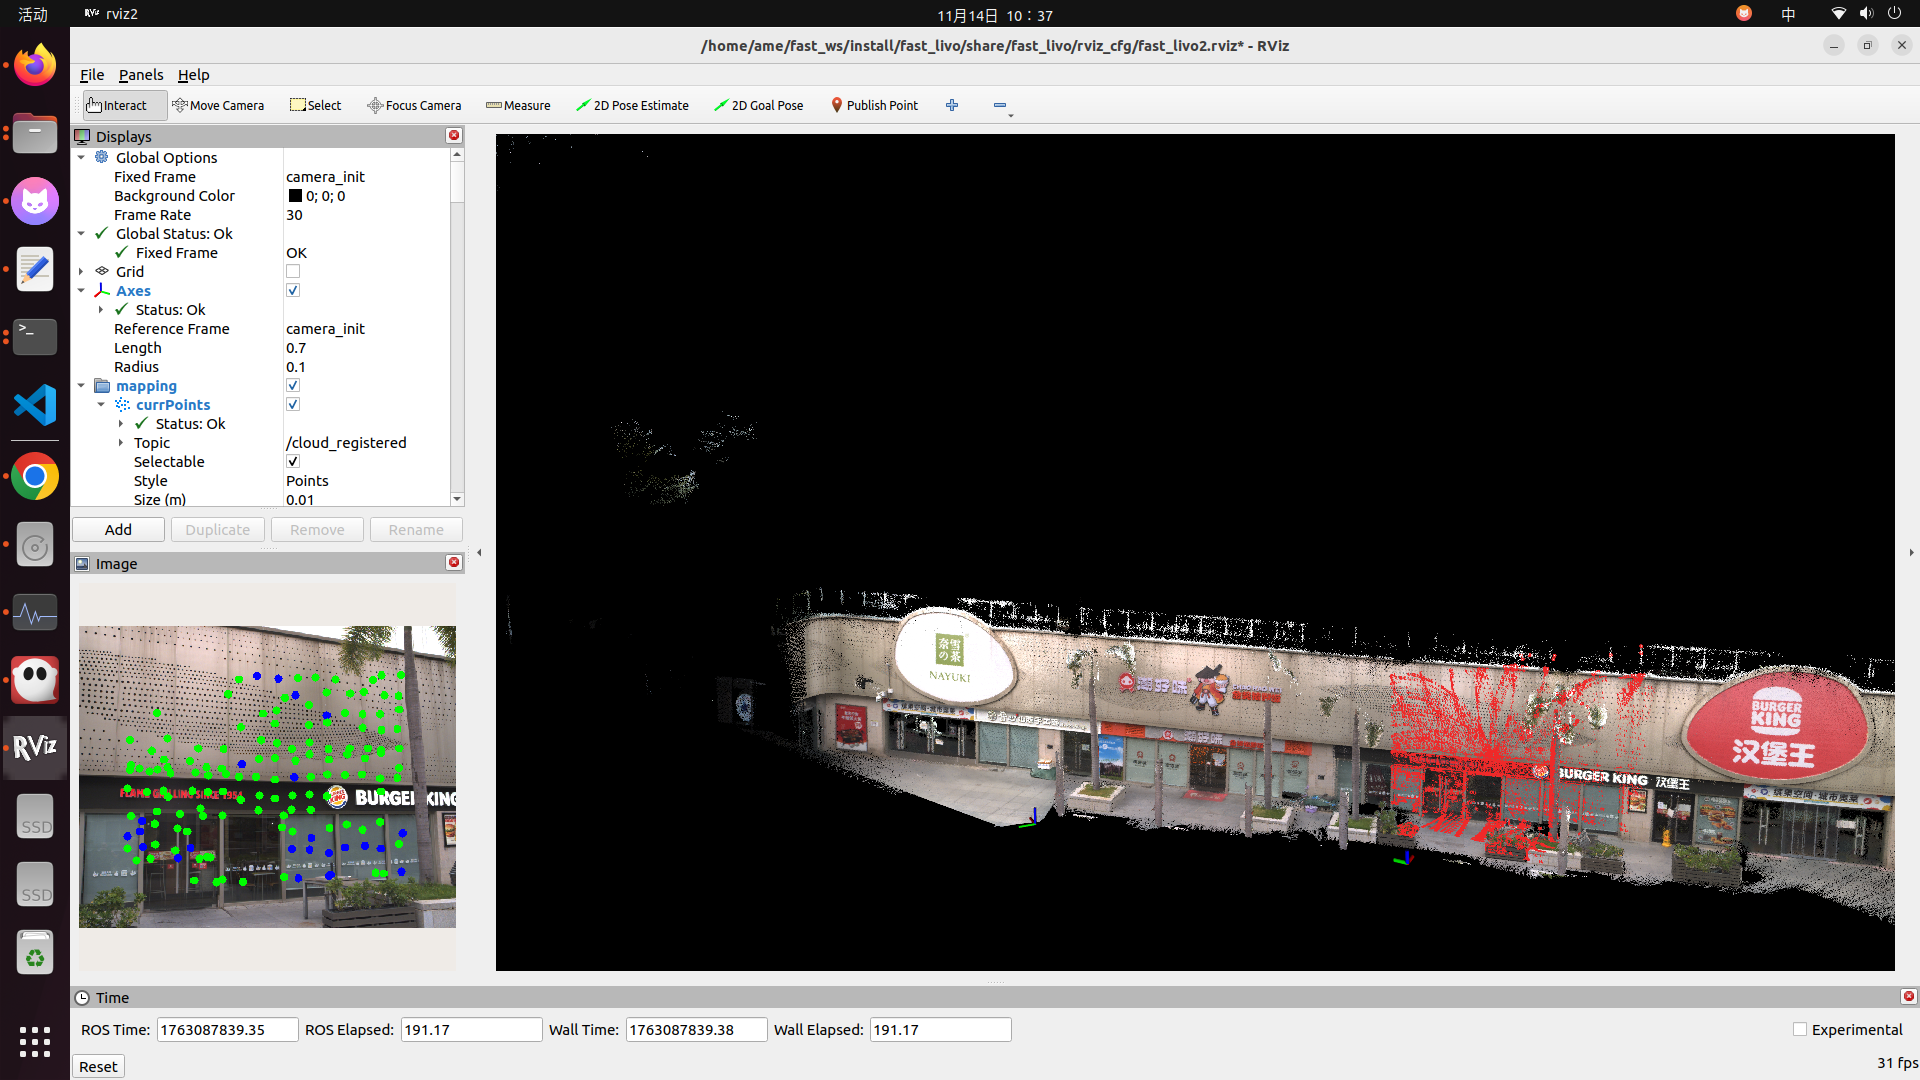Expand Status: Ok under currPoints
1920x1080 pixels.
tap(120, 423)
